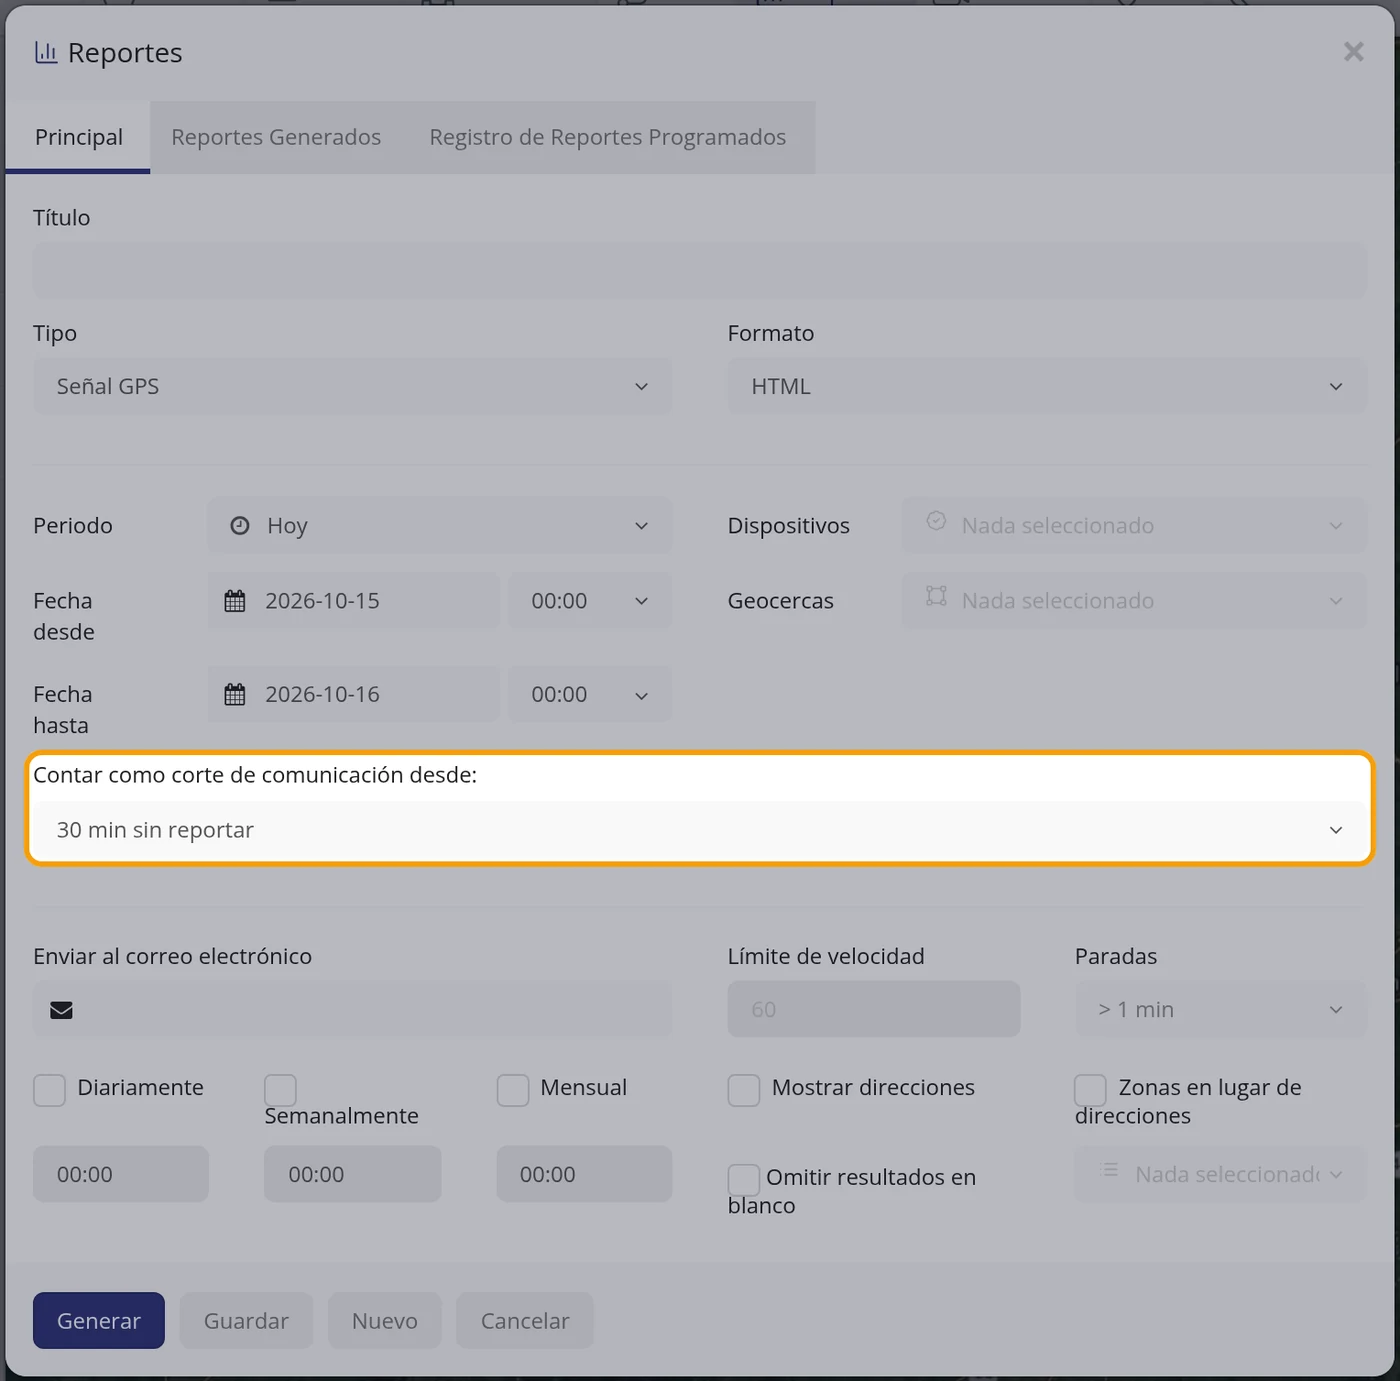Open the 30 min sin reportar dropdown
Image resolution: width=1400 pixels, height=1381 pixels.
tap(700, 830)
